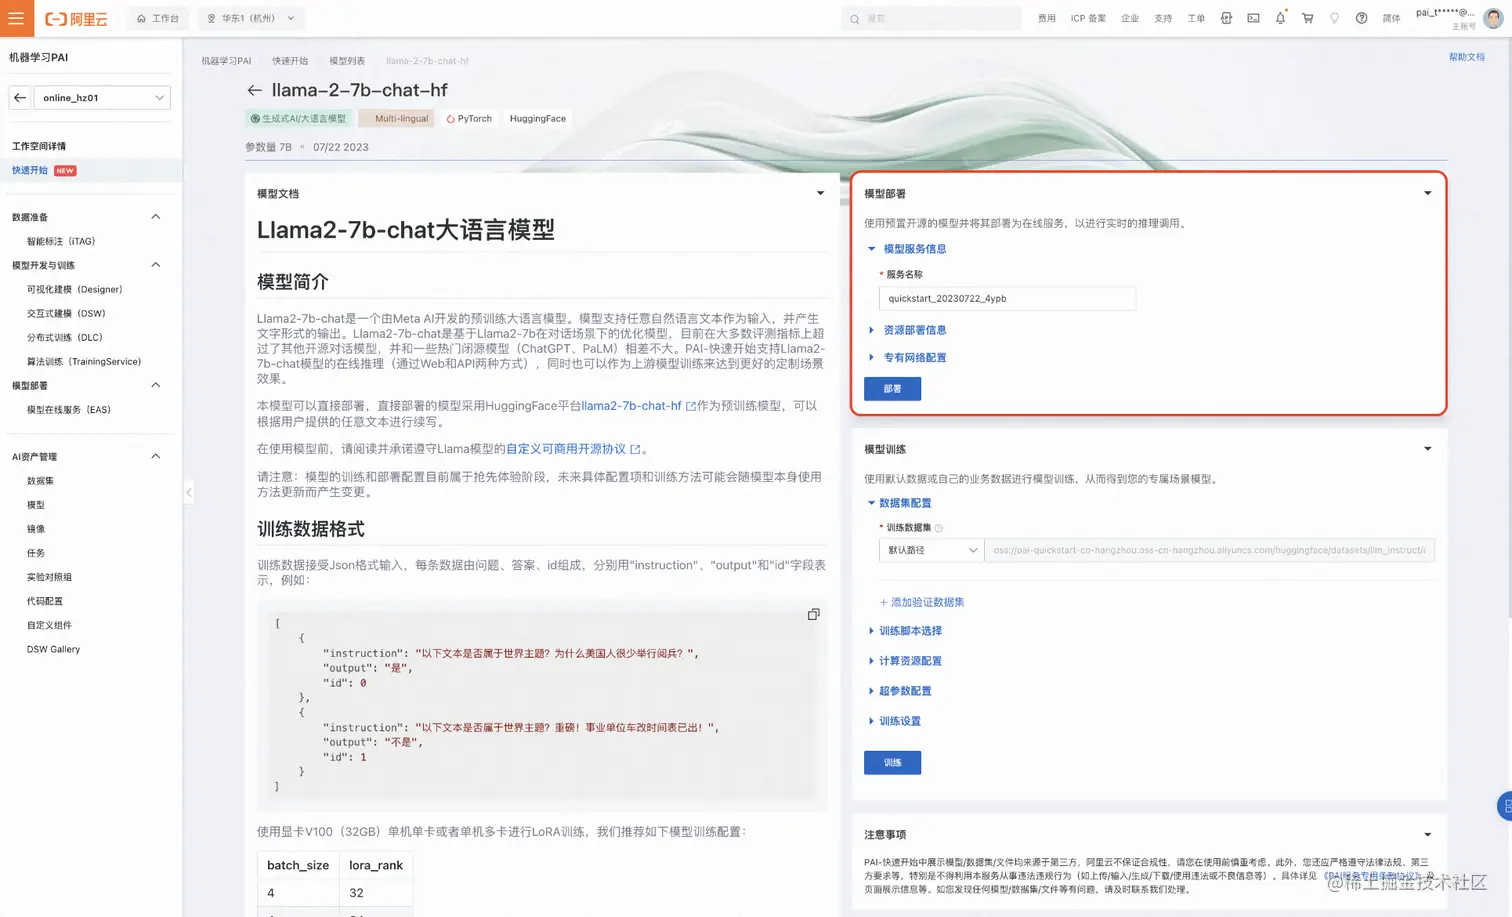Open the 费用 menu item
This screenshot has height=917, width=1512.
click(x=1046, y=18)
